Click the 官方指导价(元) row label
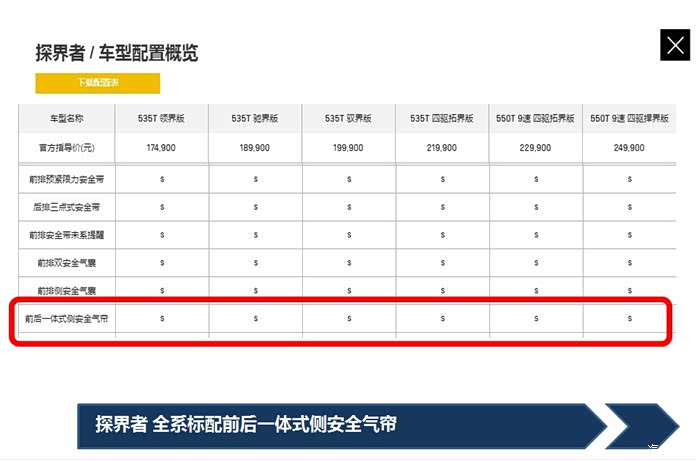The height and width of the screenshot is (461, 700). tap(67, 148)
